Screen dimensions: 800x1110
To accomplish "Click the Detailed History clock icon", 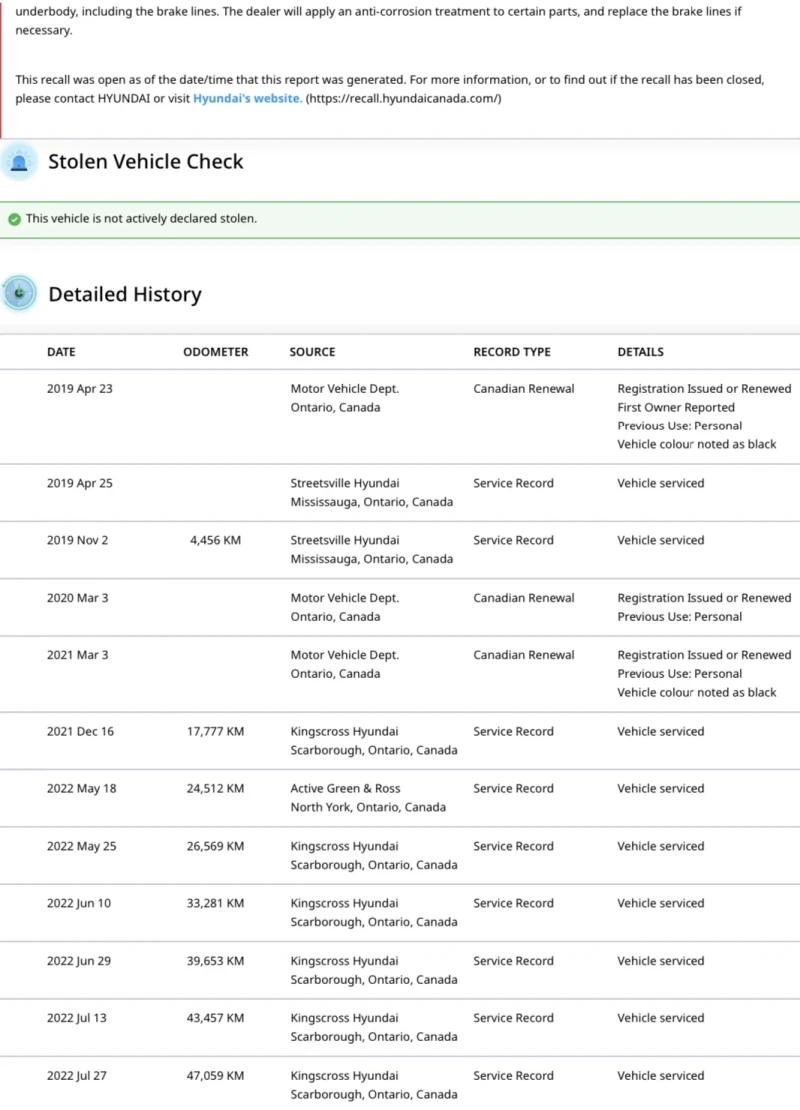I will click(x=19, y=294).
